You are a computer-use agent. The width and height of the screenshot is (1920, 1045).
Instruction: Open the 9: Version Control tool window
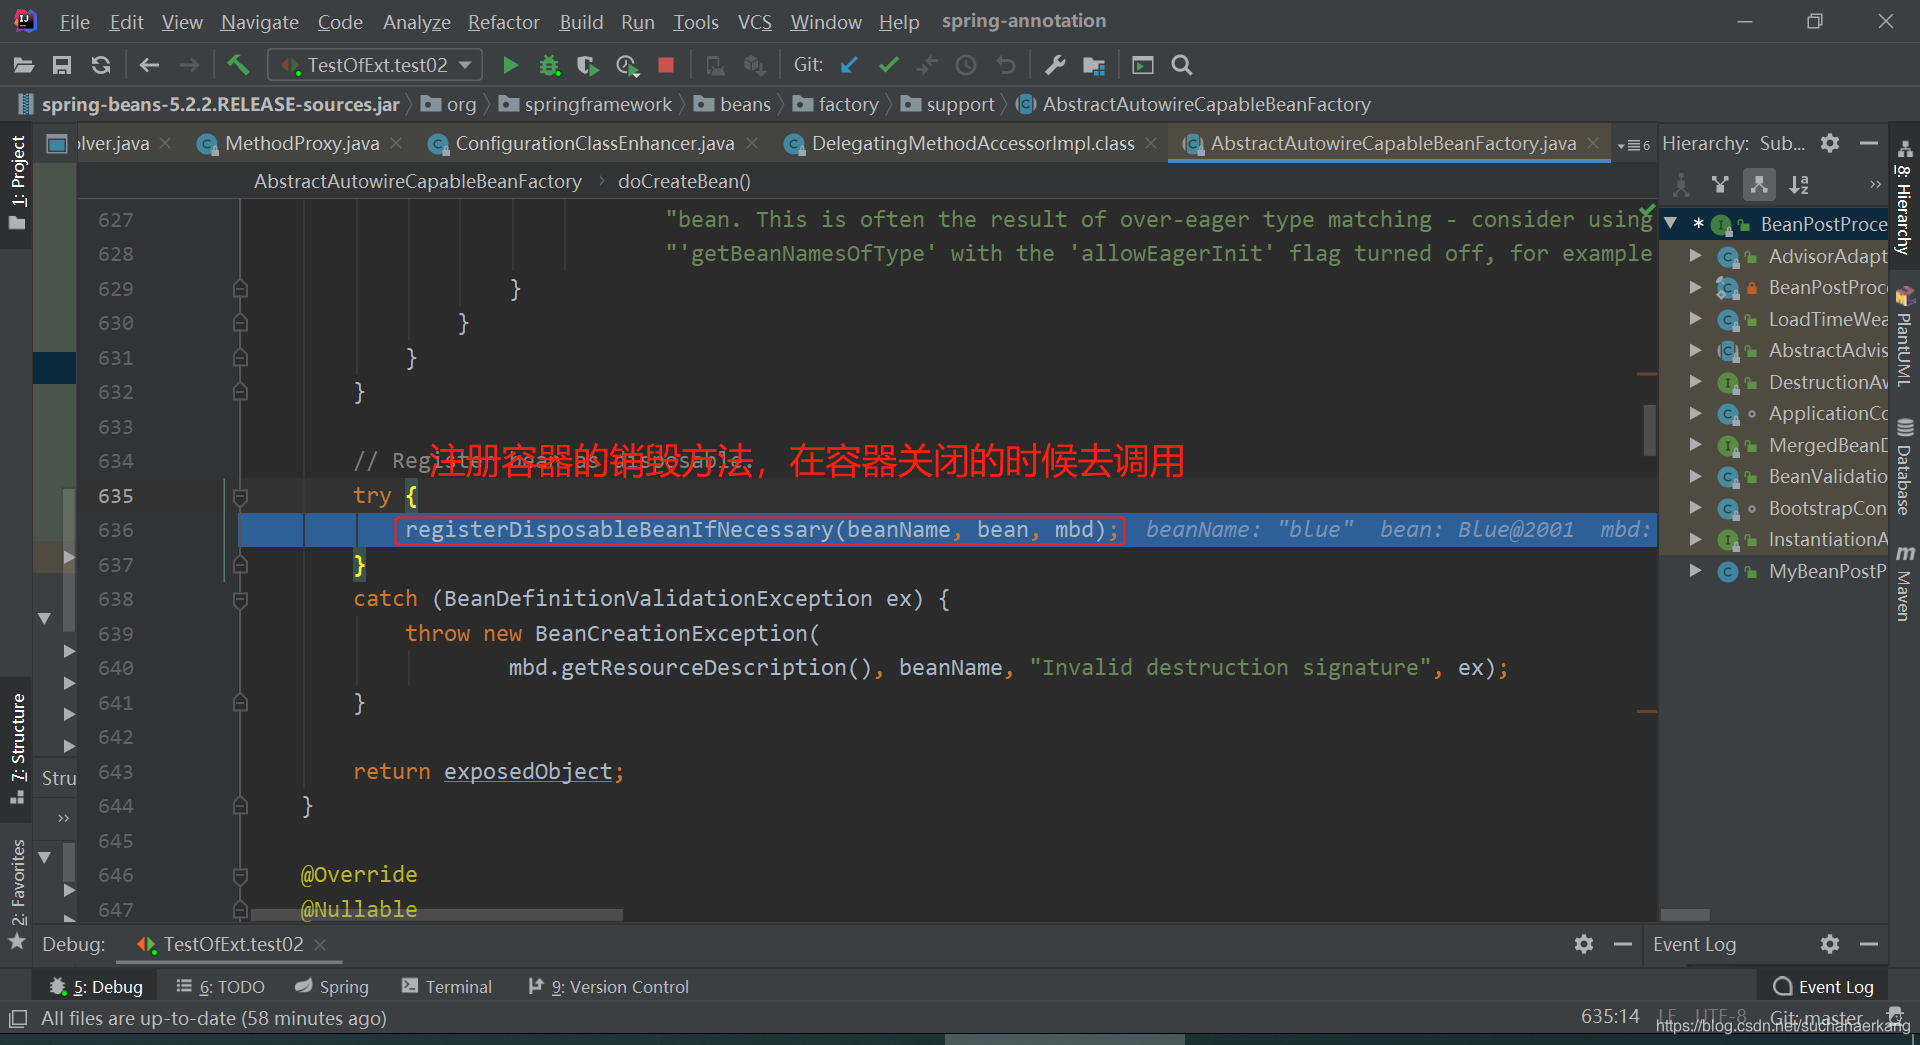click(x=609, y=987)
